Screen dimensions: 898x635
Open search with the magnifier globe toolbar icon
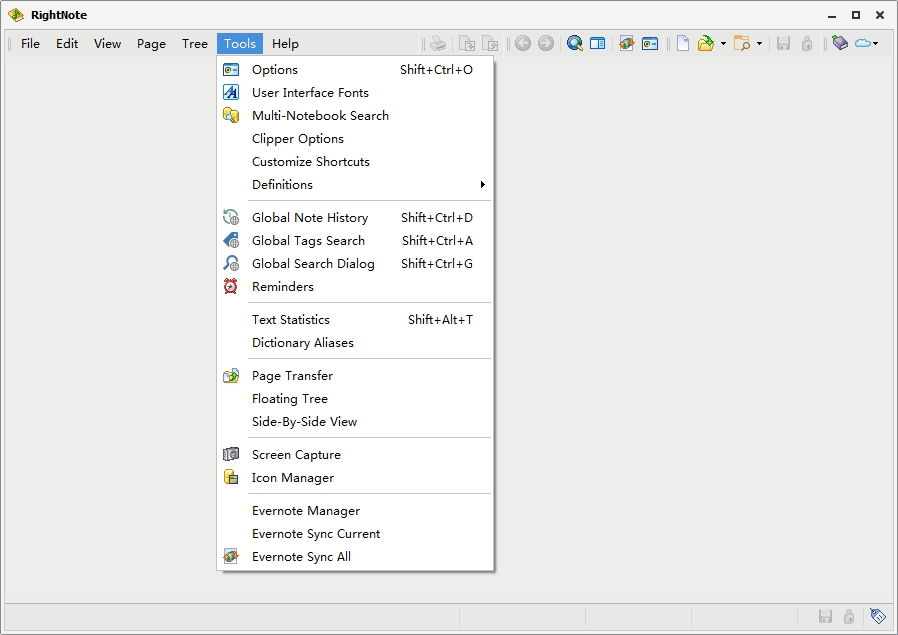[x=574, y=44]
